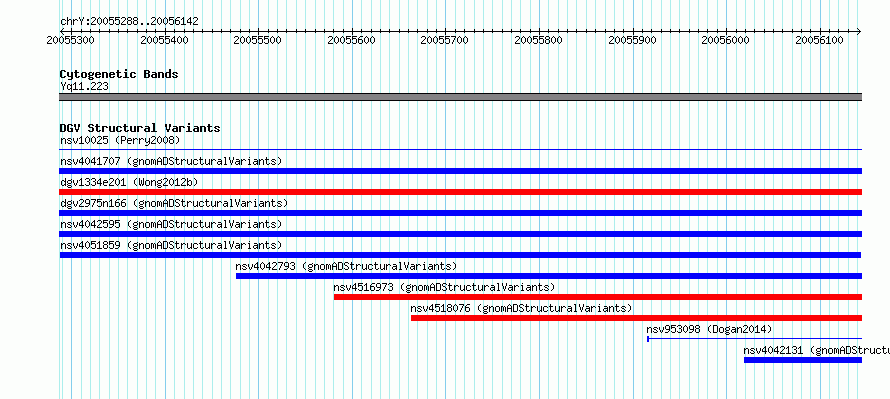
Task: Click the blue nsv4041707 variant bar
Action: (461, 171)
